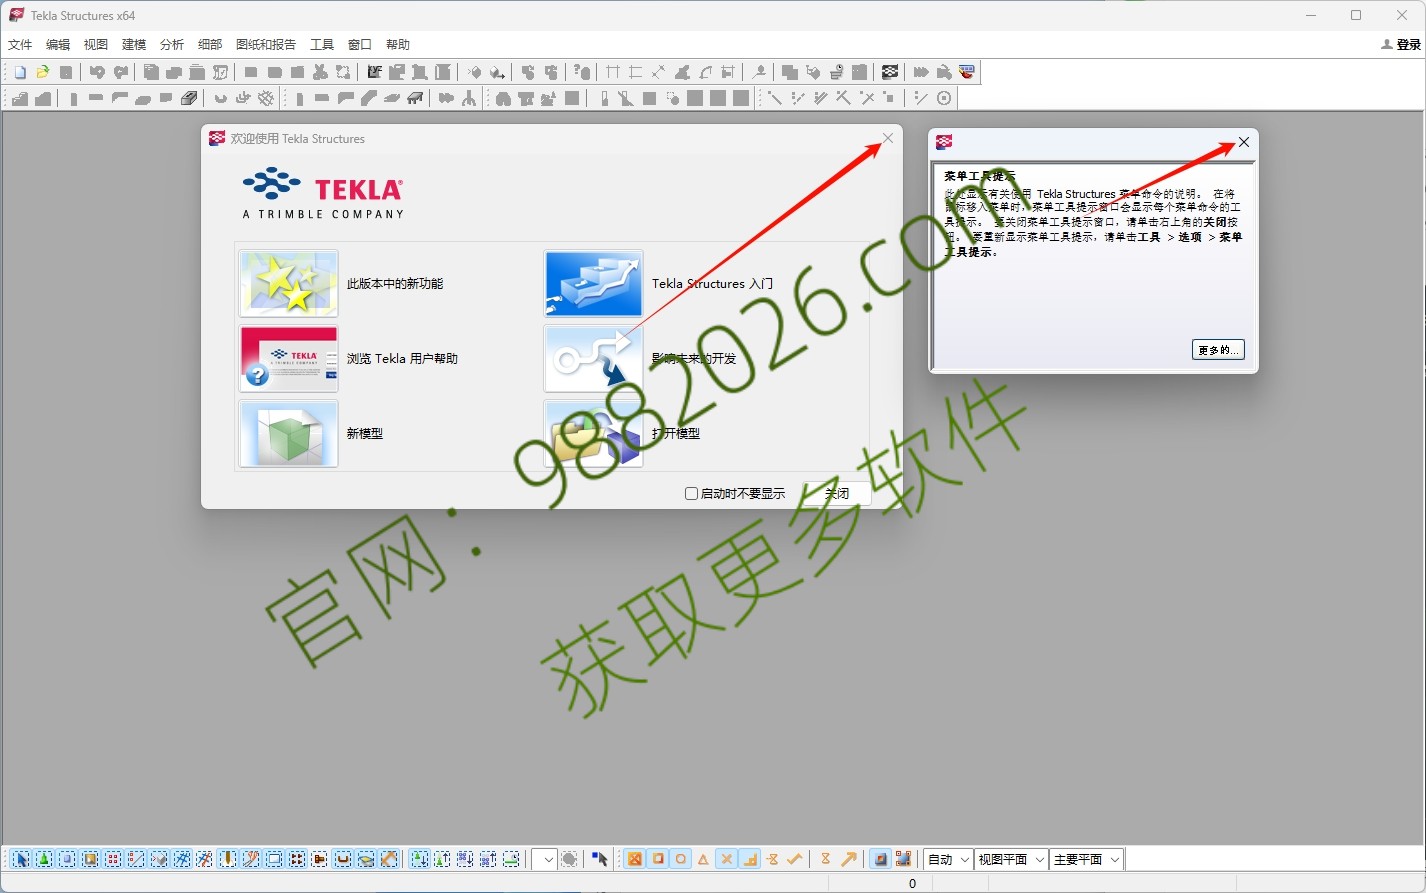1426x893 pixels.
Task: Select the 3D box item icon
Action: coord(189,98)
